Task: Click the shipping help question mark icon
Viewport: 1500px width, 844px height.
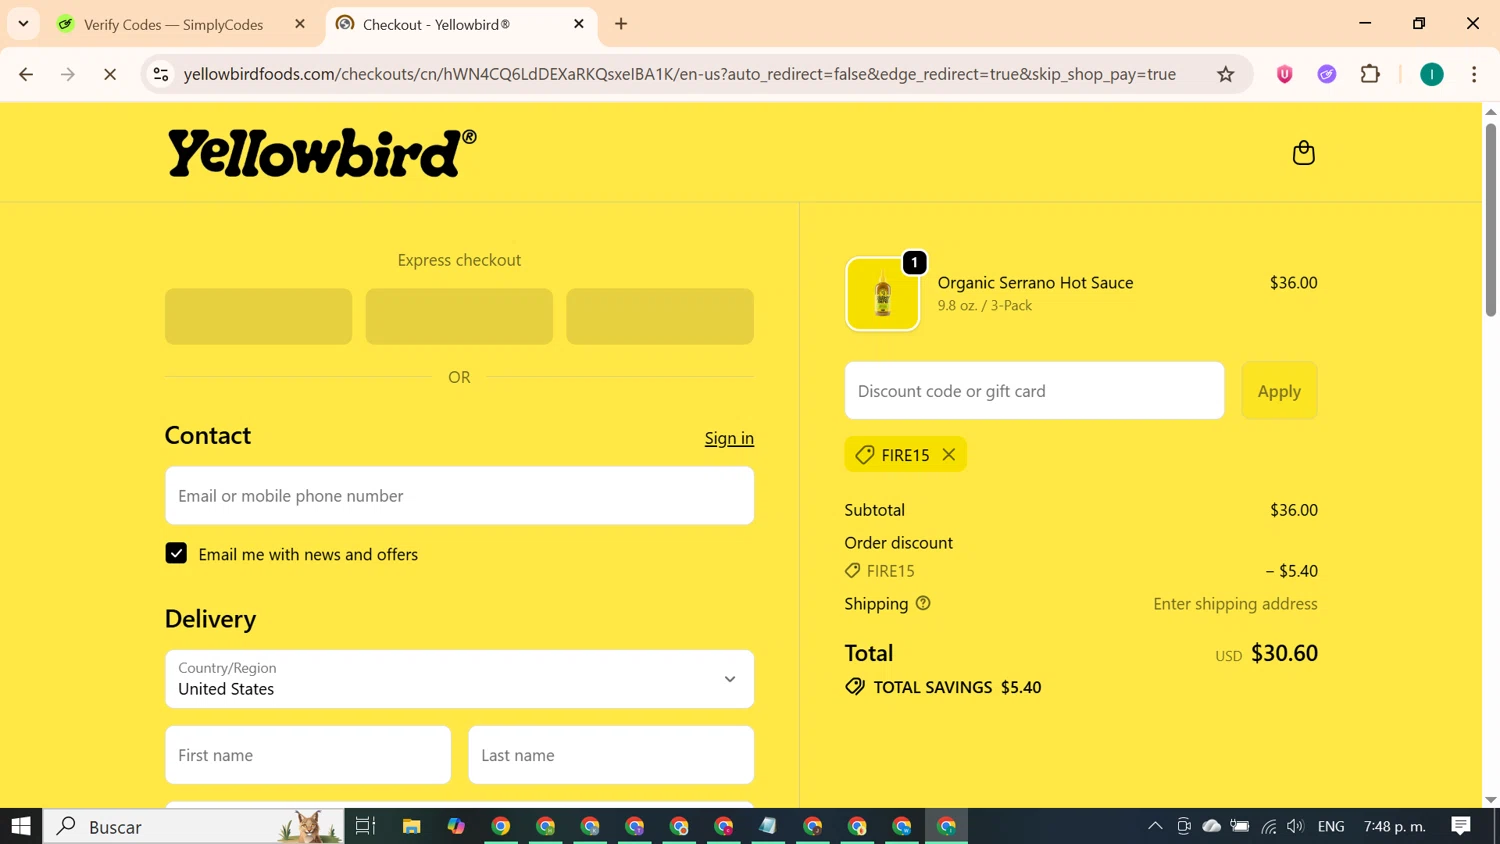Action: point(923,603)
